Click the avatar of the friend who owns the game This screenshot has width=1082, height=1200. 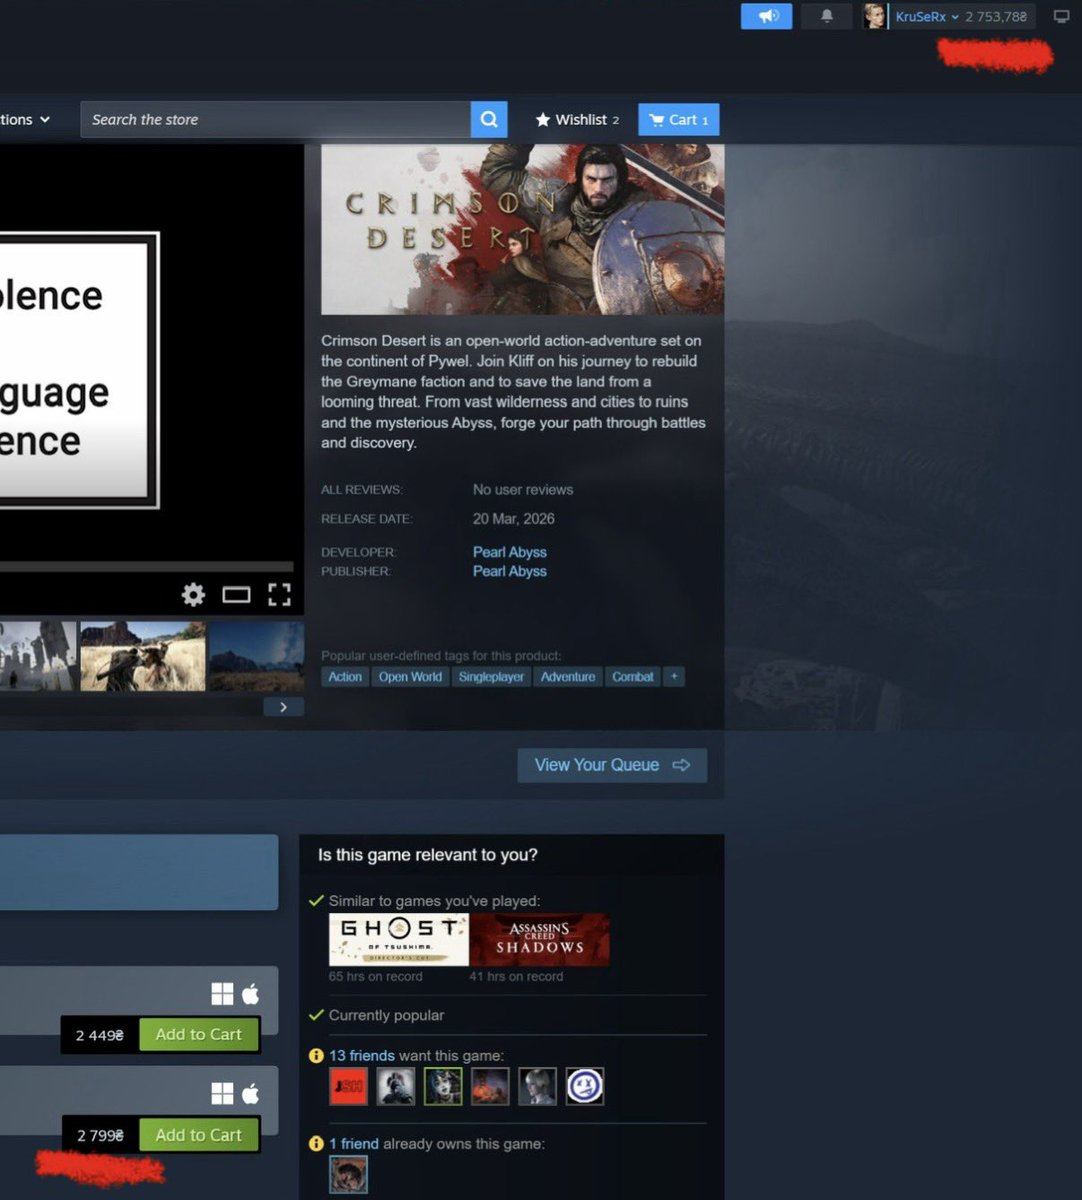tap(348, 1174)
